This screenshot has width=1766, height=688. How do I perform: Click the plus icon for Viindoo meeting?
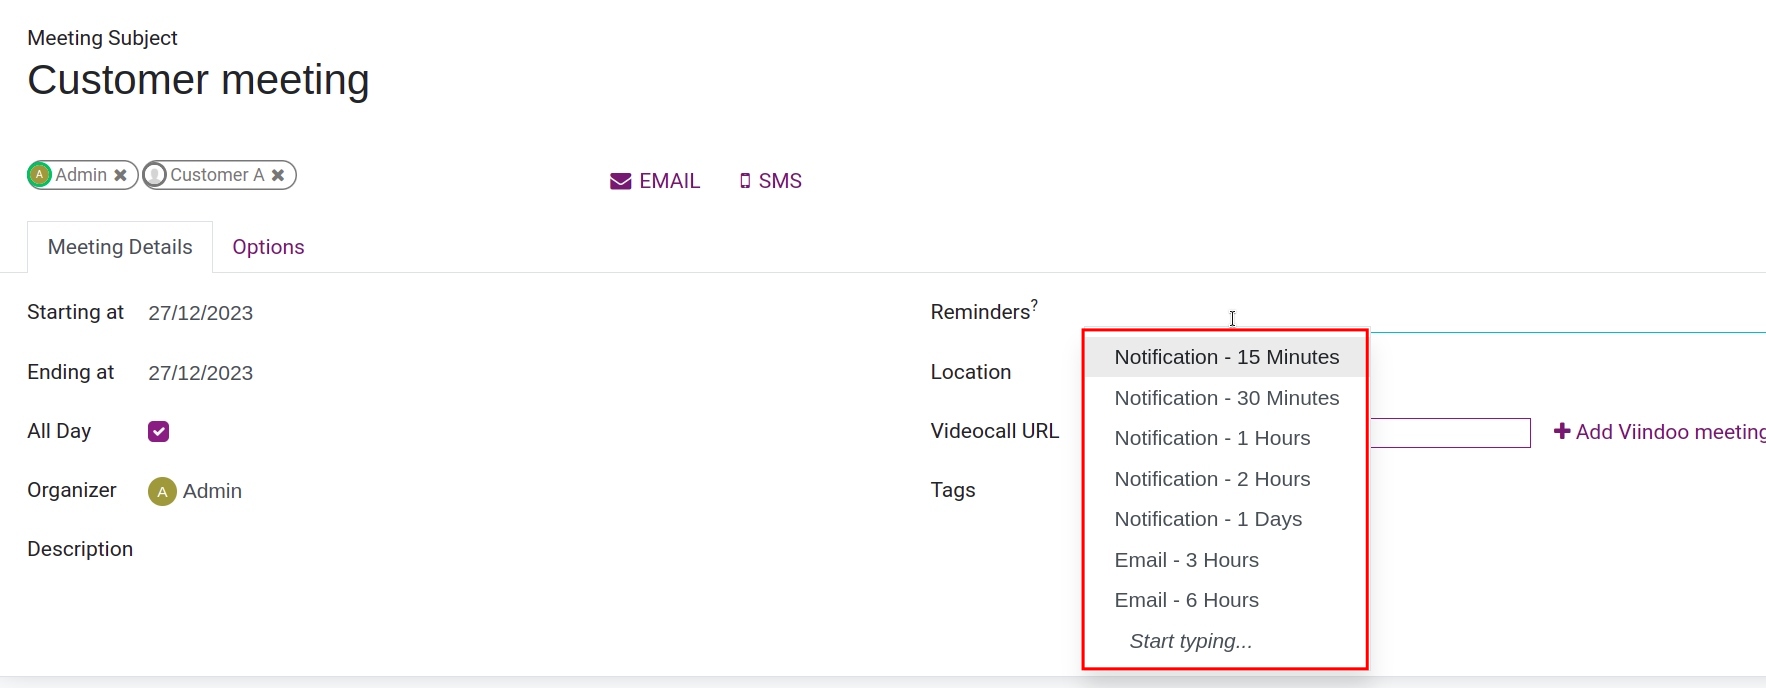pyautogui.click(x=1562, y=431)
